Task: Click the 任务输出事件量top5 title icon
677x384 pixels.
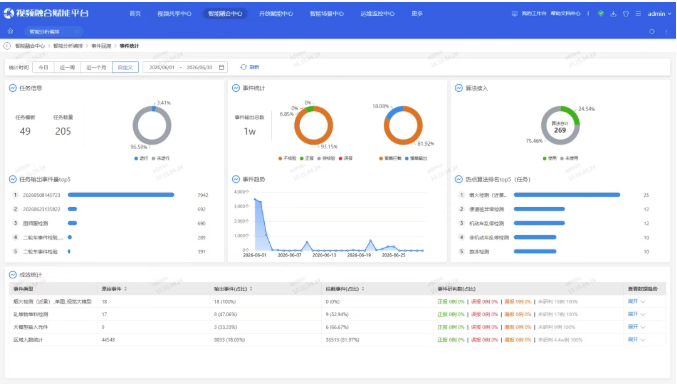Action: [x=13, y=179]
